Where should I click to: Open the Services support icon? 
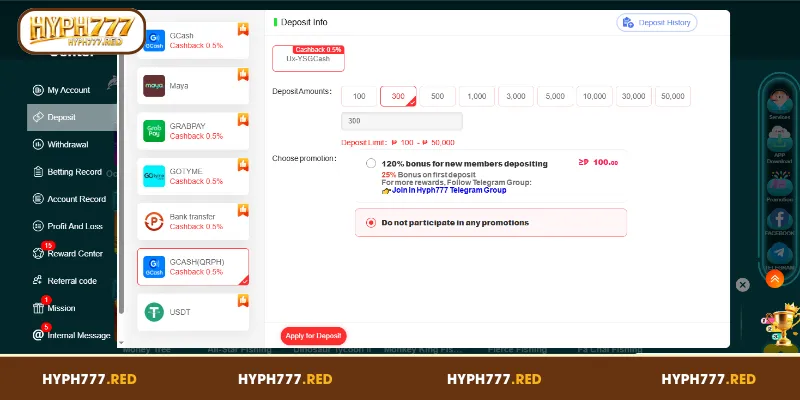pos(780,102)
